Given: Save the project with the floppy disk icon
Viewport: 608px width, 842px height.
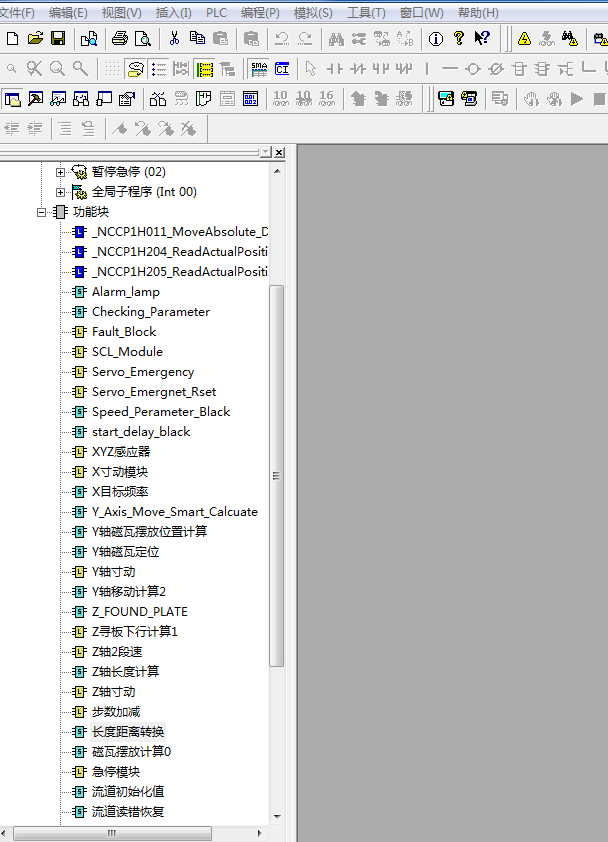Looking at the screenshot, I should point(58,39).
